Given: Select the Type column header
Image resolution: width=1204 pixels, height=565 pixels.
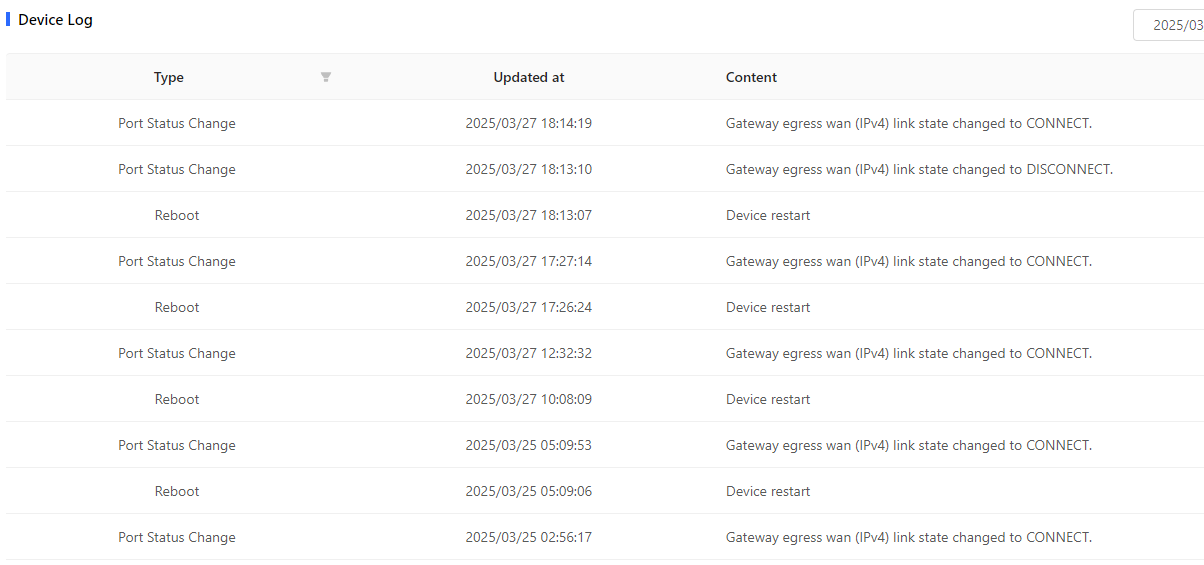Looking at the screenshot, I should 169,77.
